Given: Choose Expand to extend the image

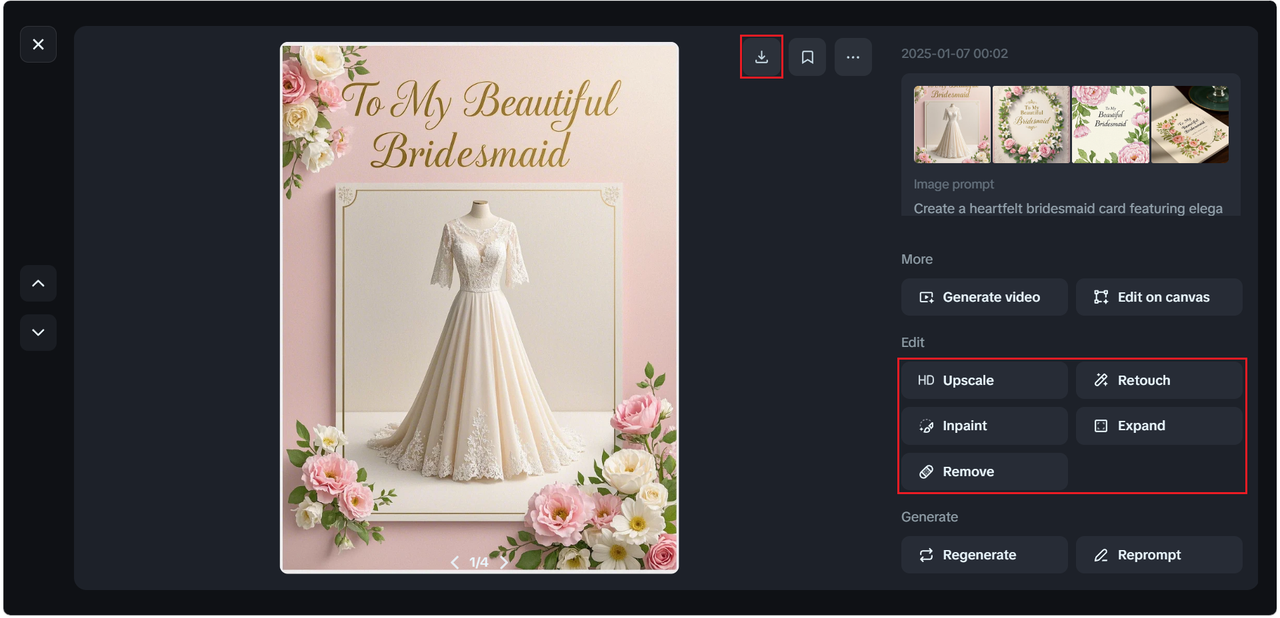Looking at the screenshot, I should click(x=1159, y=426).
